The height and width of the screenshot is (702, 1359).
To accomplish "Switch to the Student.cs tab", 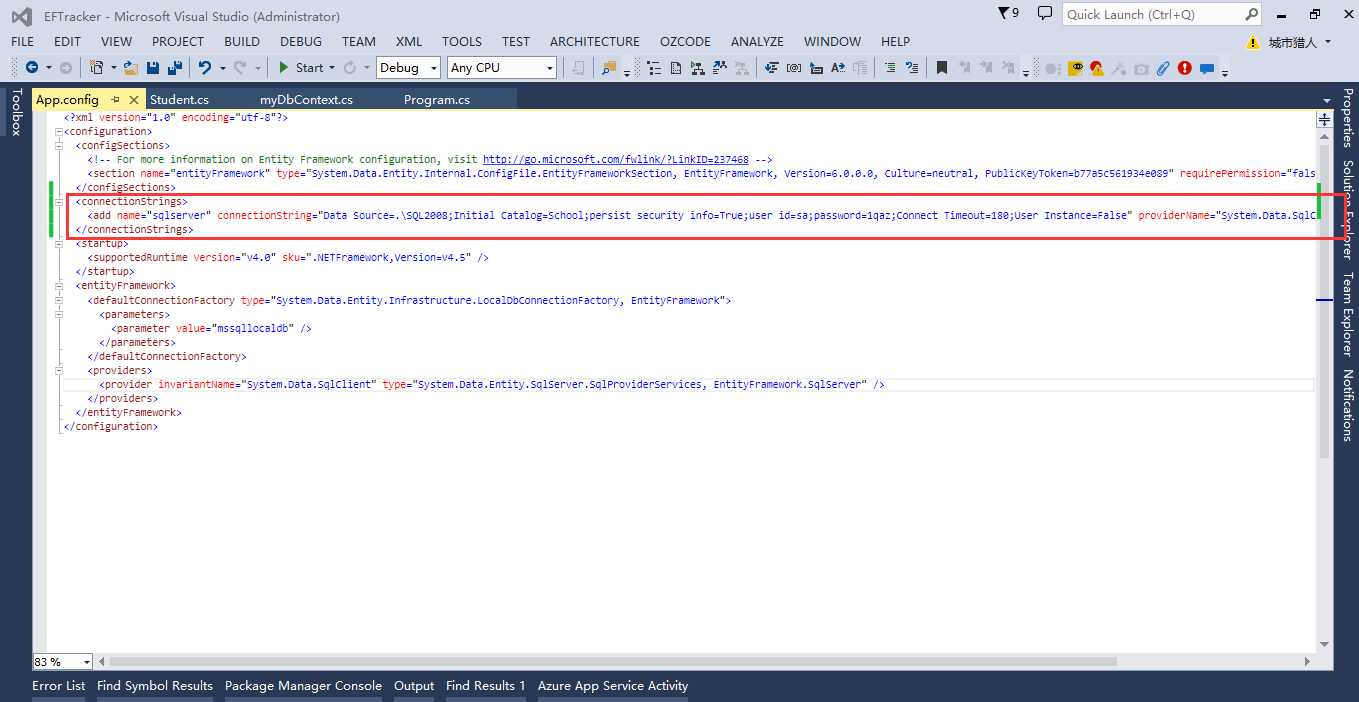I will point(179,99).
